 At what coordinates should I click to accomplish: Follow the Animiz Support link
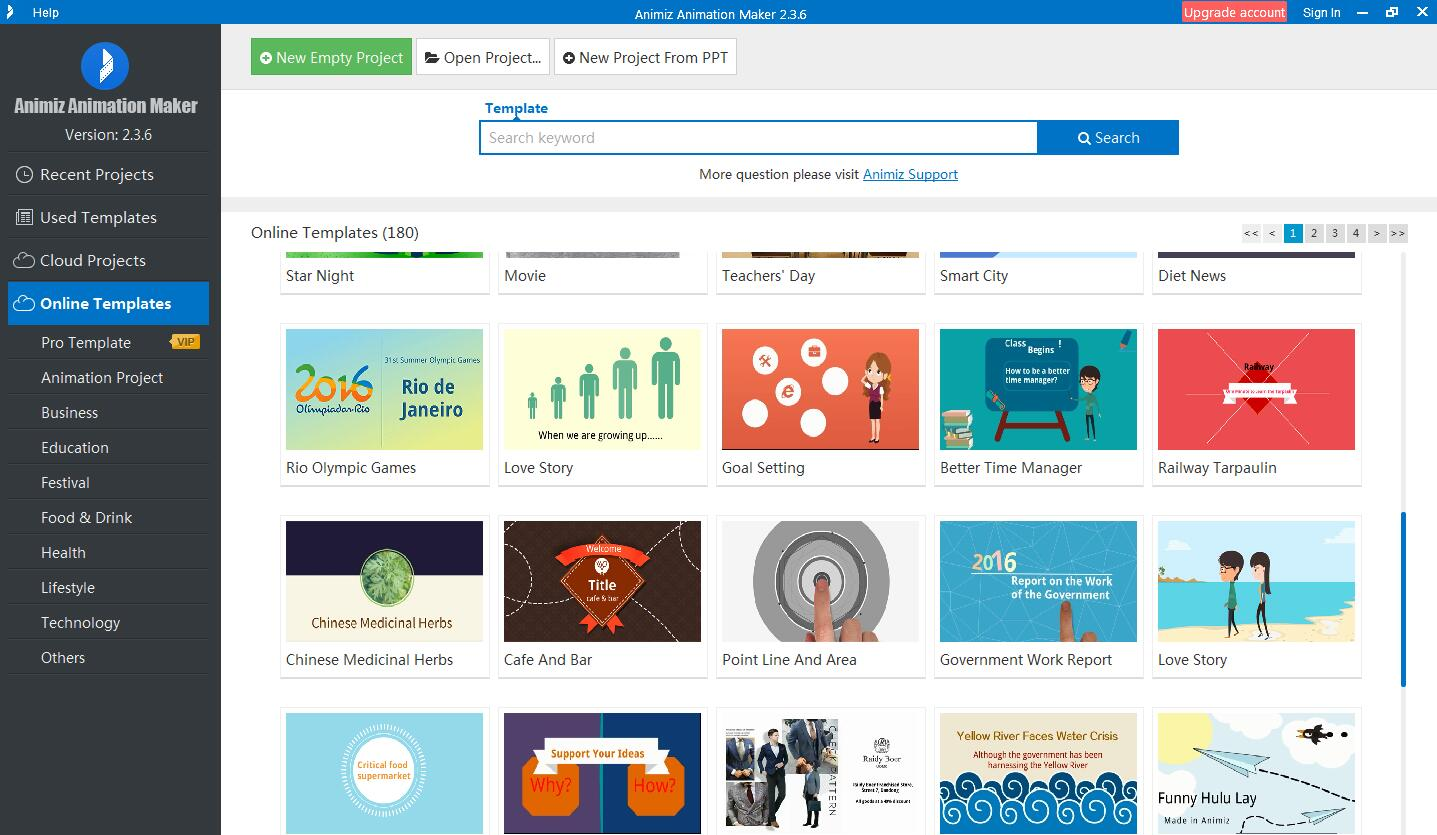pos(910,174)
